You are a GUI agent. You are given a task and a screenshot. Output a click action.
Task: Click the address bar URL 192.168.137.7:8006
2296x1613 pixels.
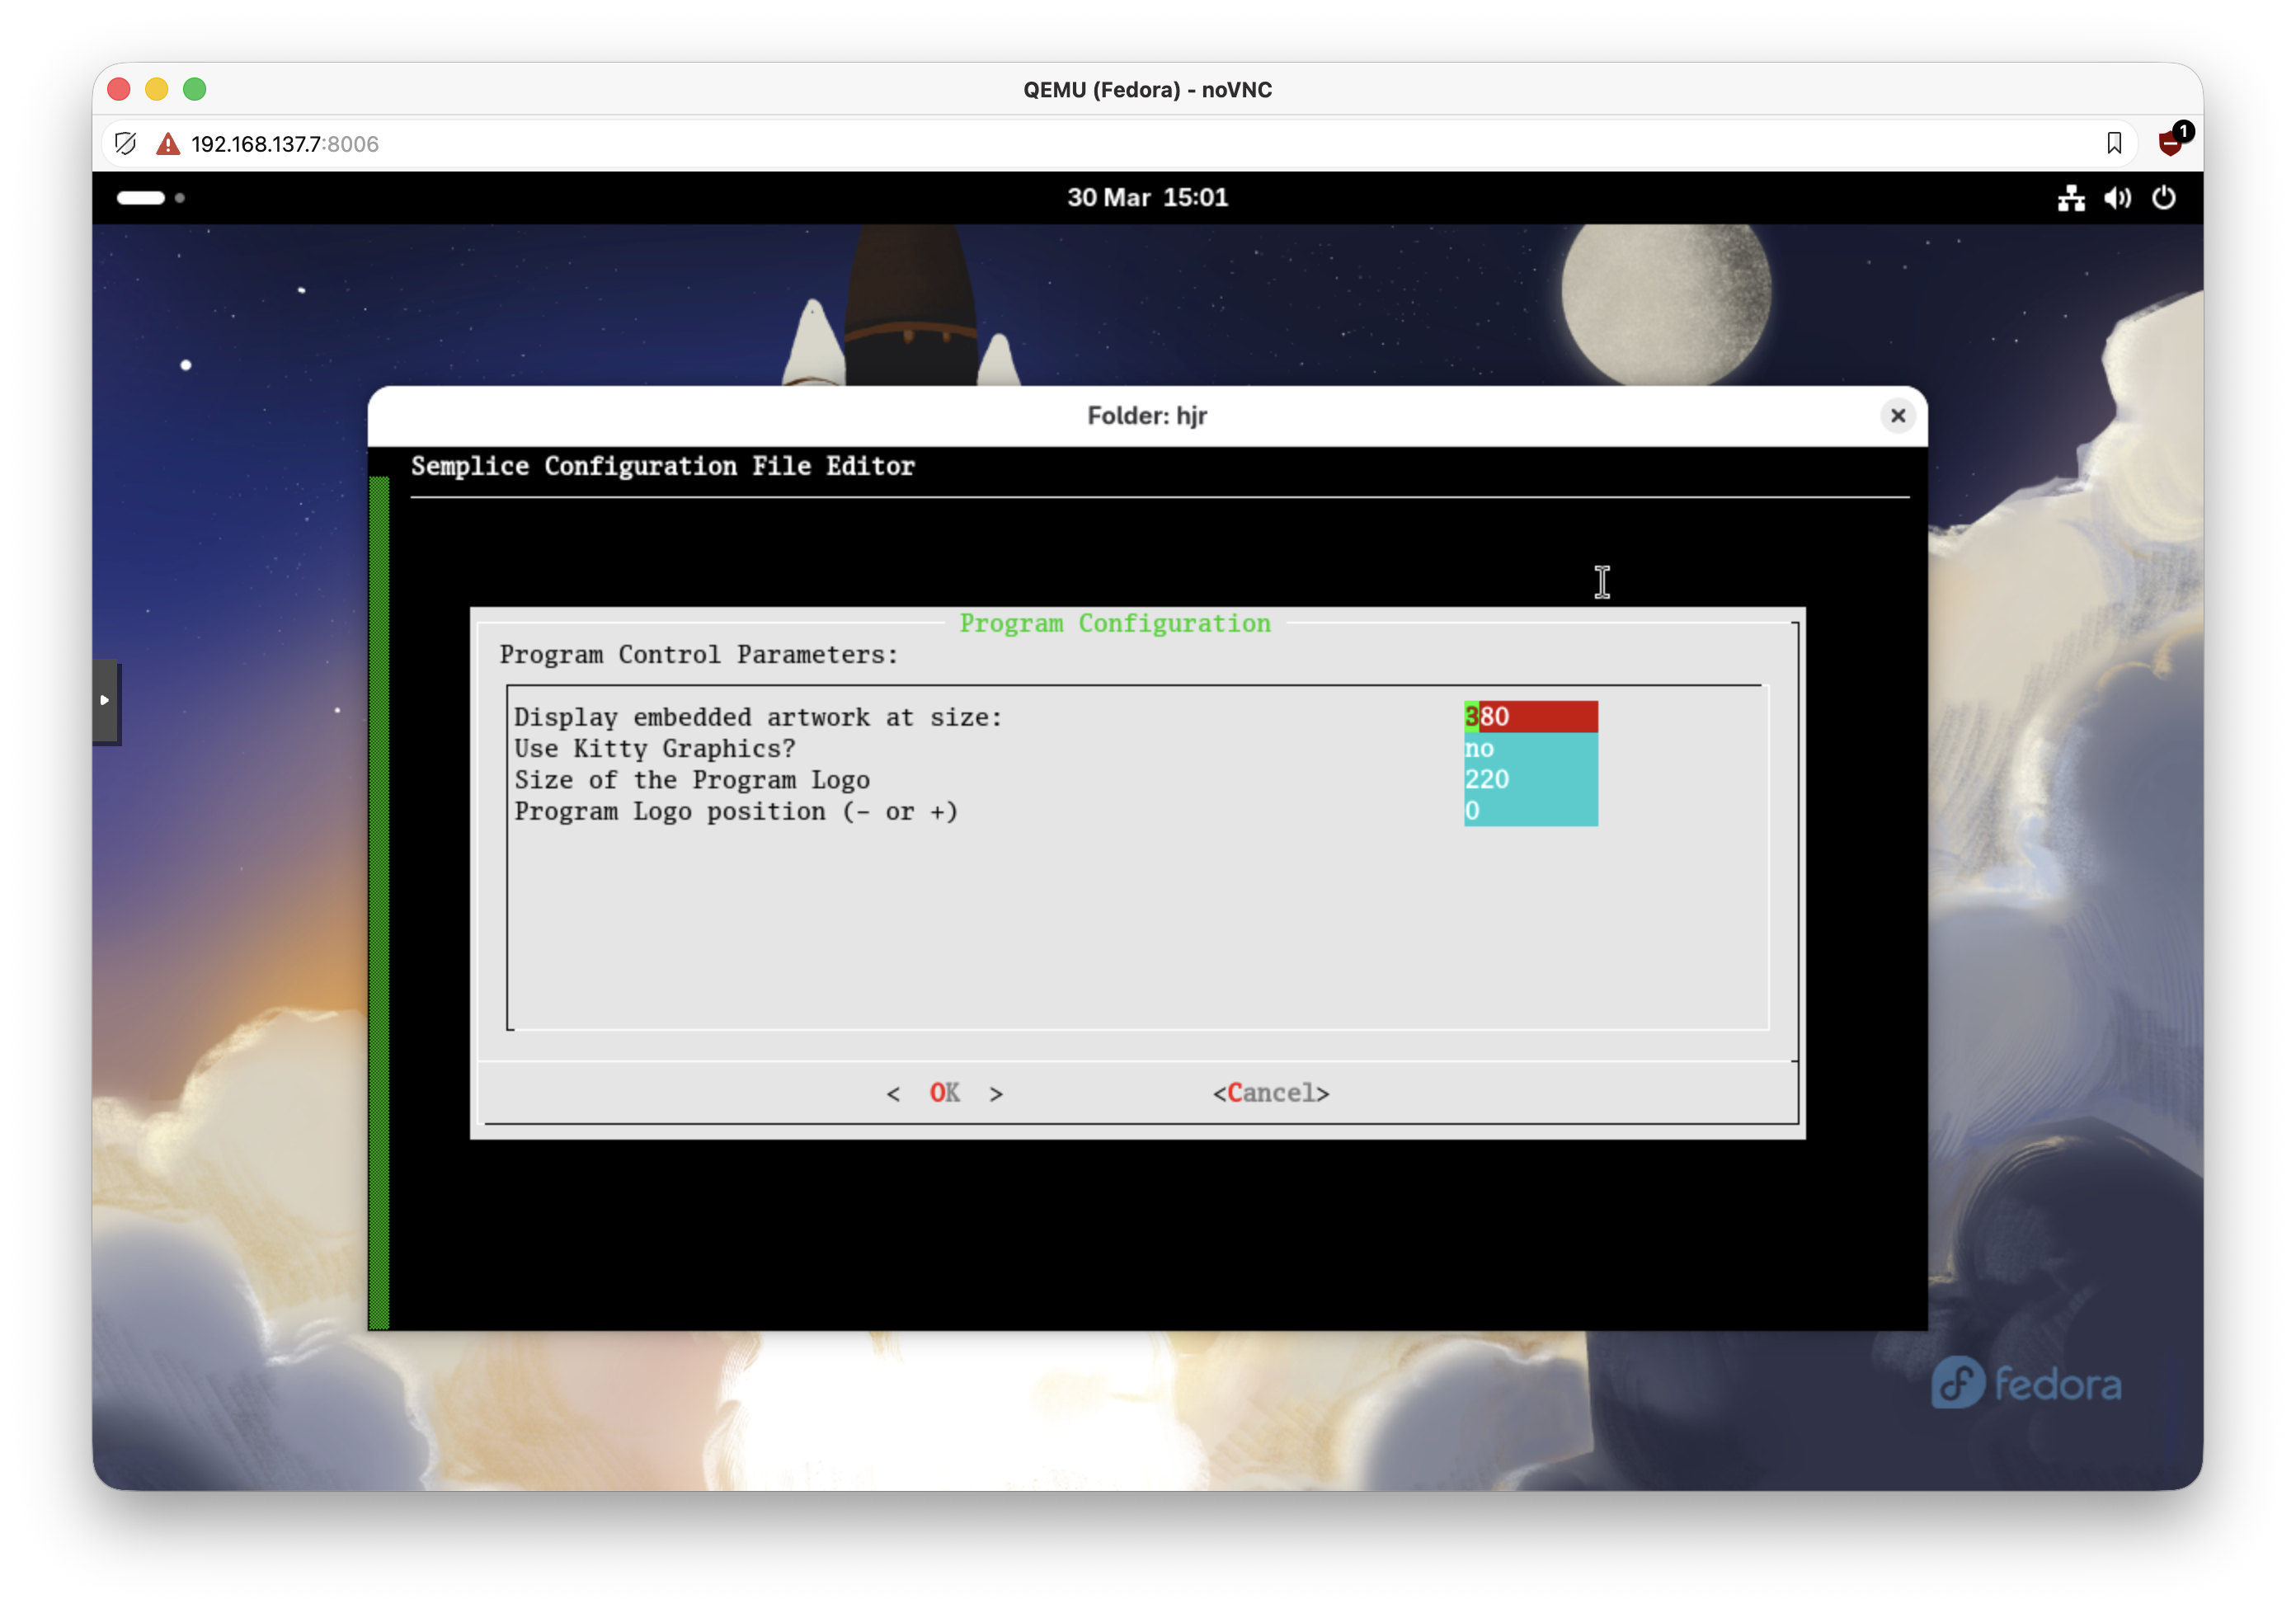pos(285,144)
